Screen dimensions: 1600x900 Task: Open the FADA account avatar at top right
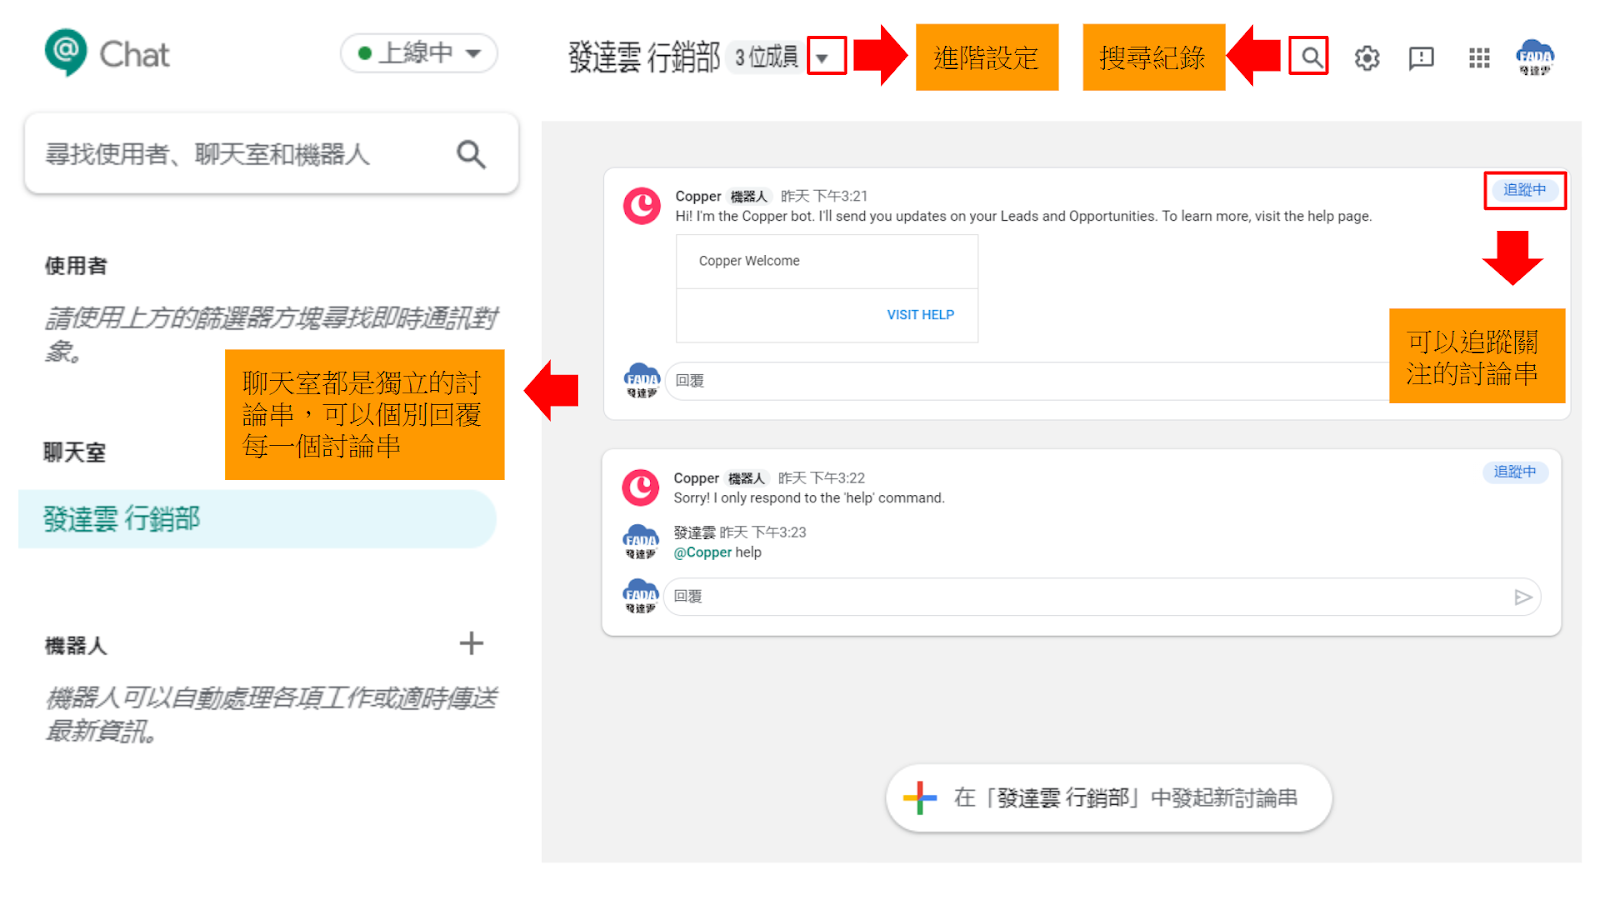pyautogui.click(x=1535, y=57)
